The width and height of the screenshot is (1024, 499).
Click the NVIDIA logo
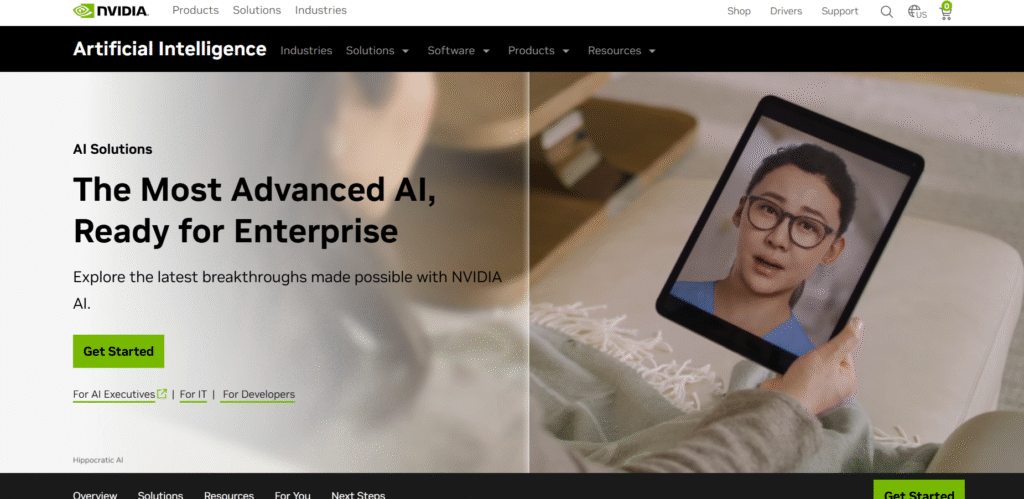110,10
